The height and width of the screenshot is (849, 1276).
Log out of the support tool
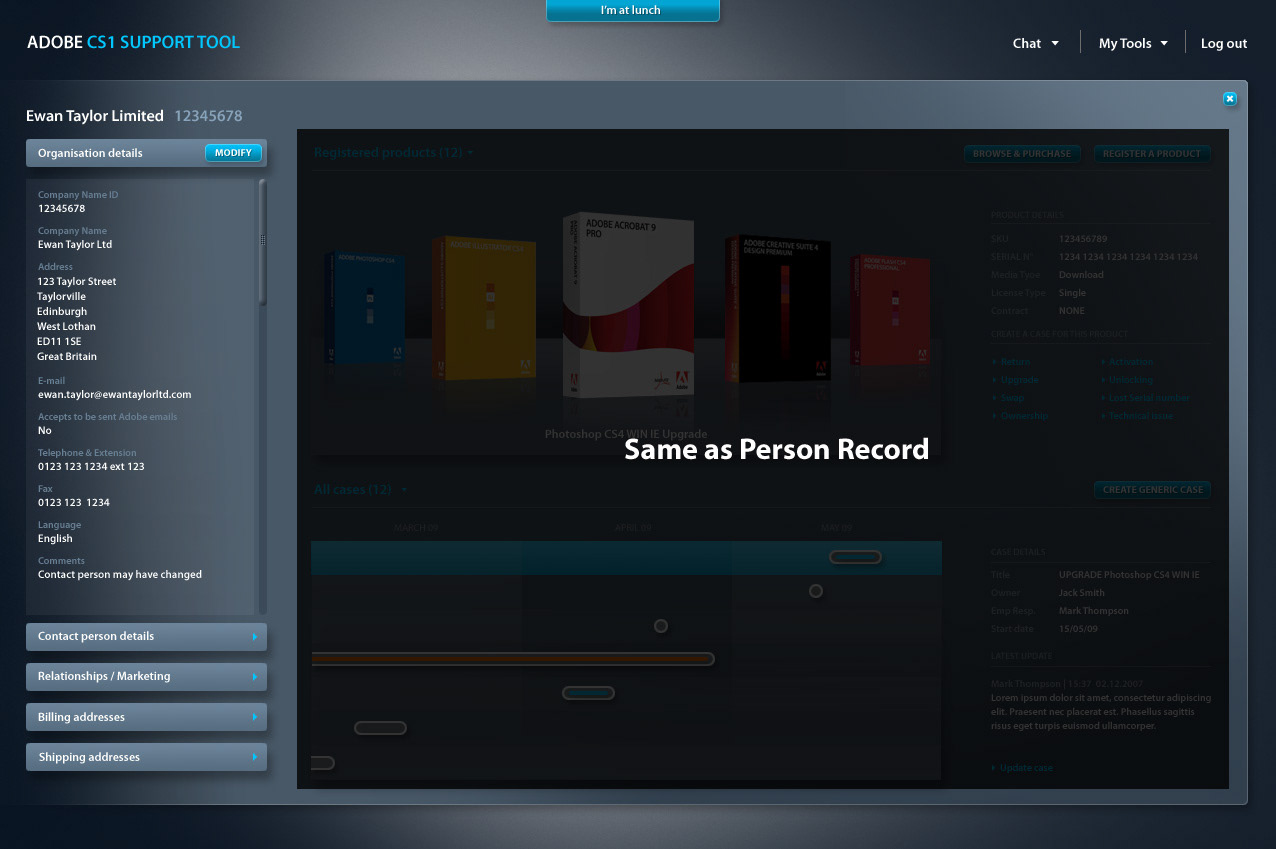pos(1224,43)
